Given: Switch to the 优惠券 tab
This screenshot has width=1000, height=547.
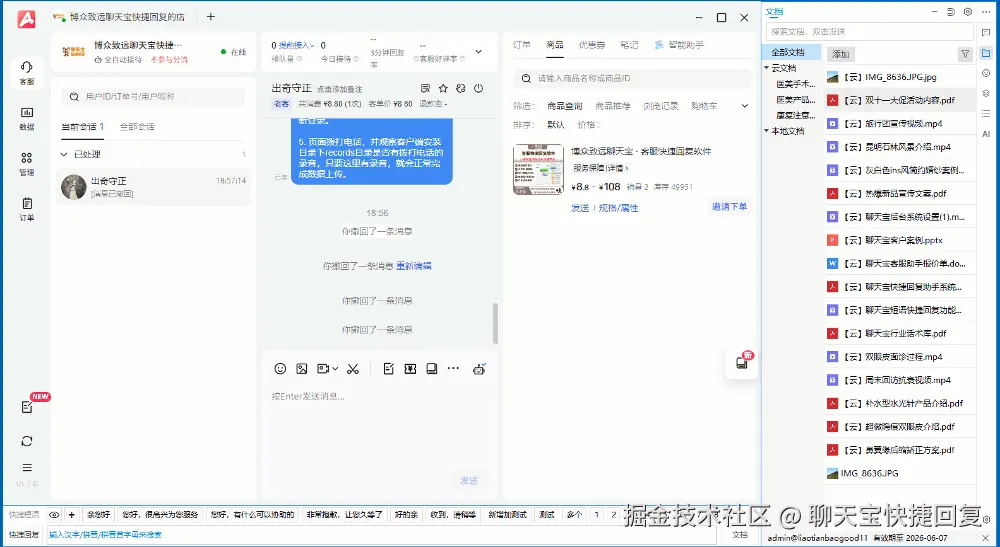Looking at the screenshot, I should coord(591,45).
